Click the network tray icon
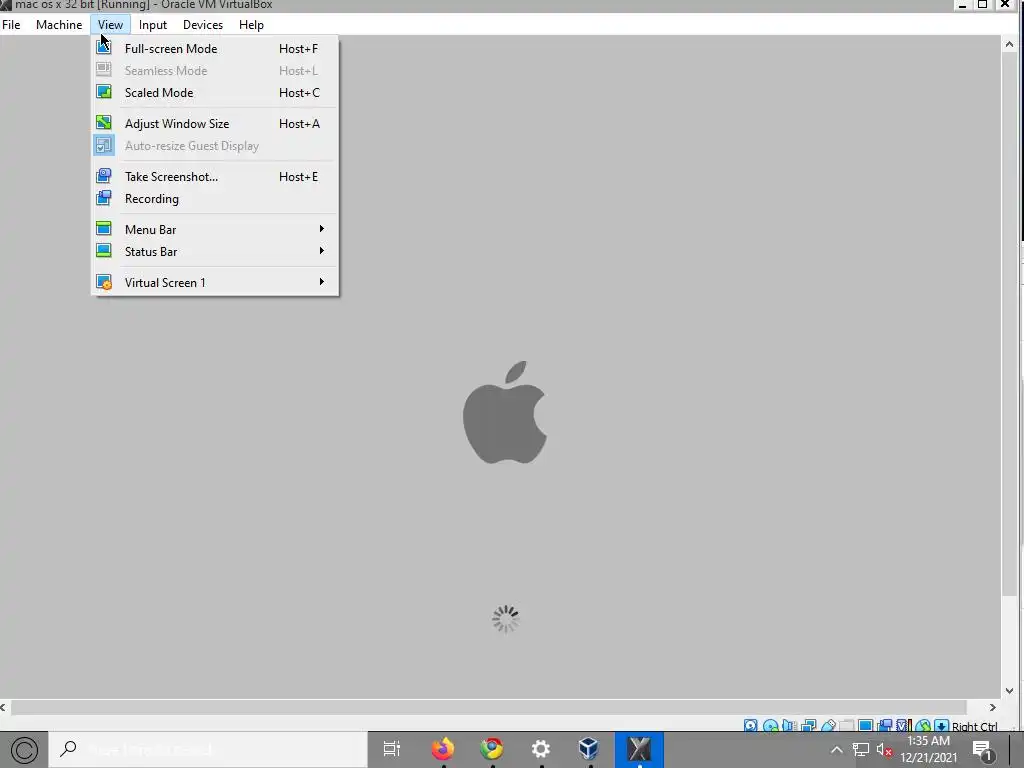Viewport: 1024px width, 768px height. click(861, 750)
